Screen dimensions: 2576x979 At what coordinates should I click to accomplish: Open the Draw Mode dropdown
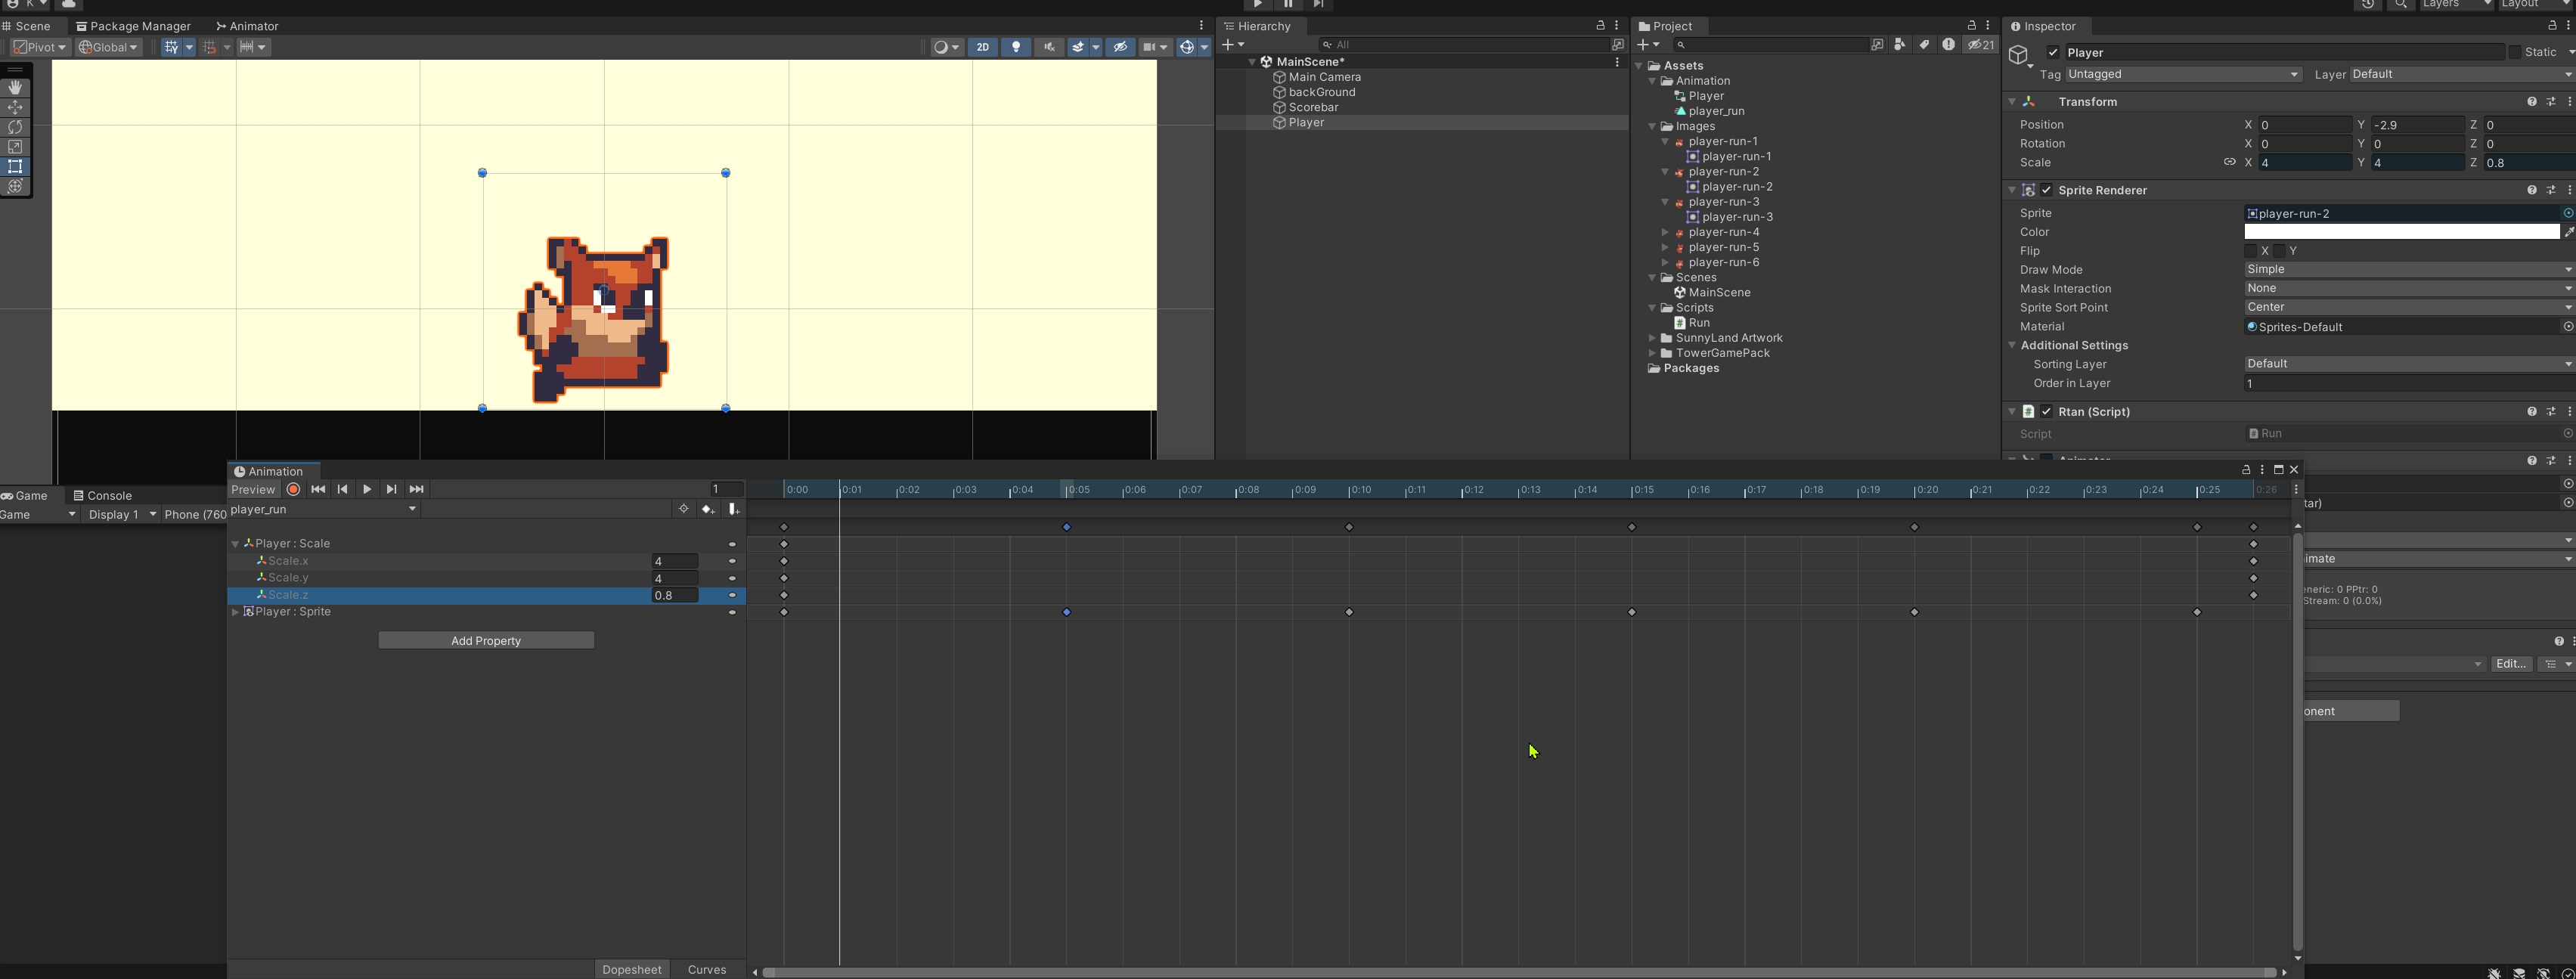(x=2410, y=270)
